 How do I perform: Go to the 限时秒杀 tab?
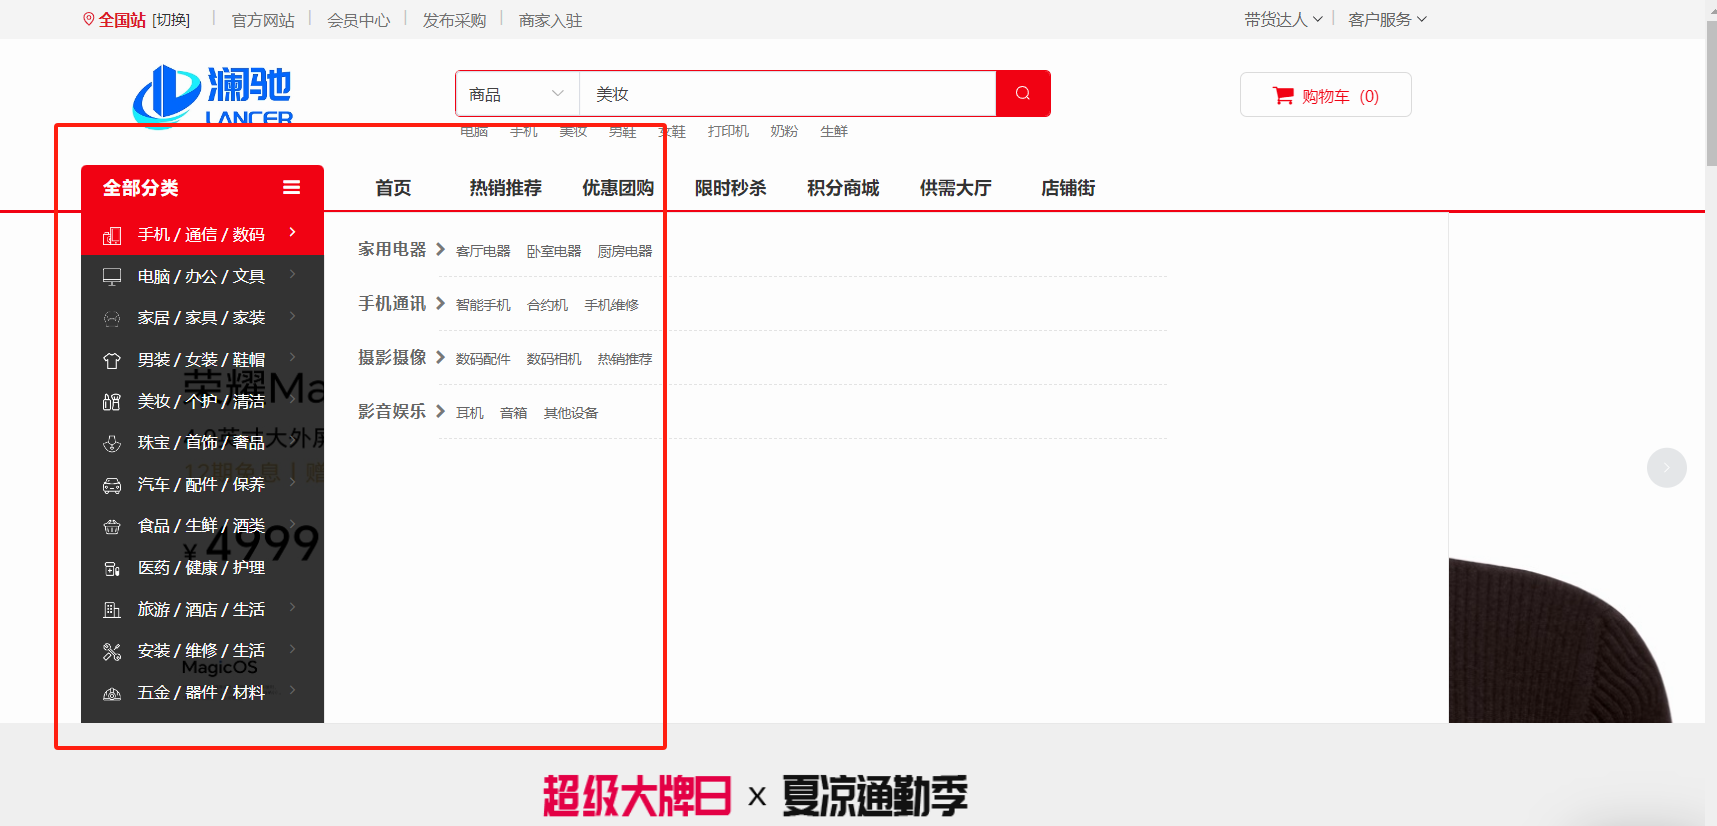730,188
